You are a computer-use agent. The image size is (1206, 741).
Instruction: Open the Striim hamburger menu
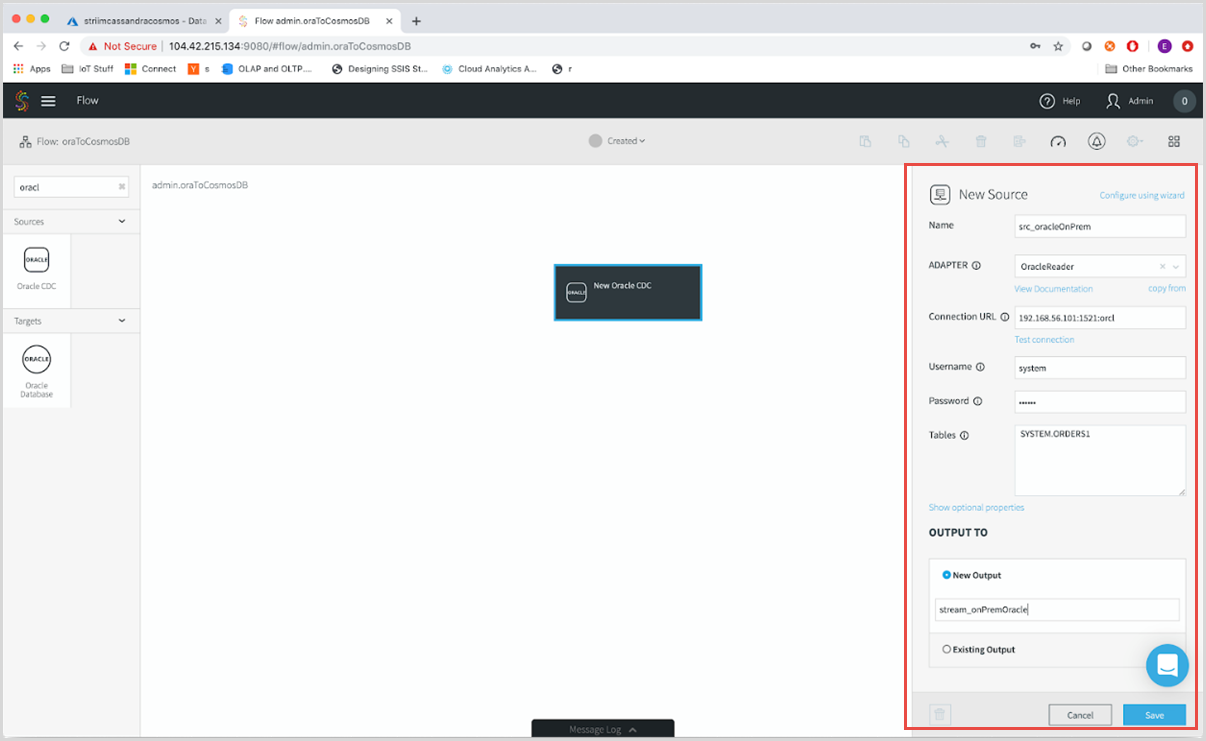coord(48,100)
